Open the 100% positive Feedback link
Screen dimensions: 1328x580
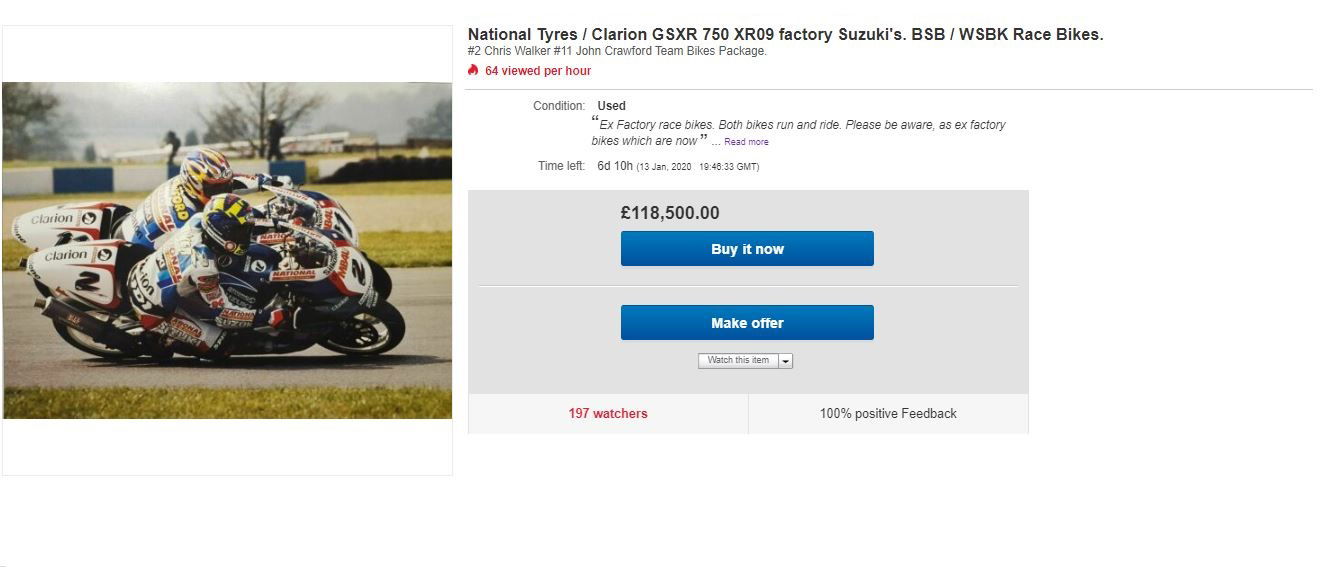(x=888, y=413)
